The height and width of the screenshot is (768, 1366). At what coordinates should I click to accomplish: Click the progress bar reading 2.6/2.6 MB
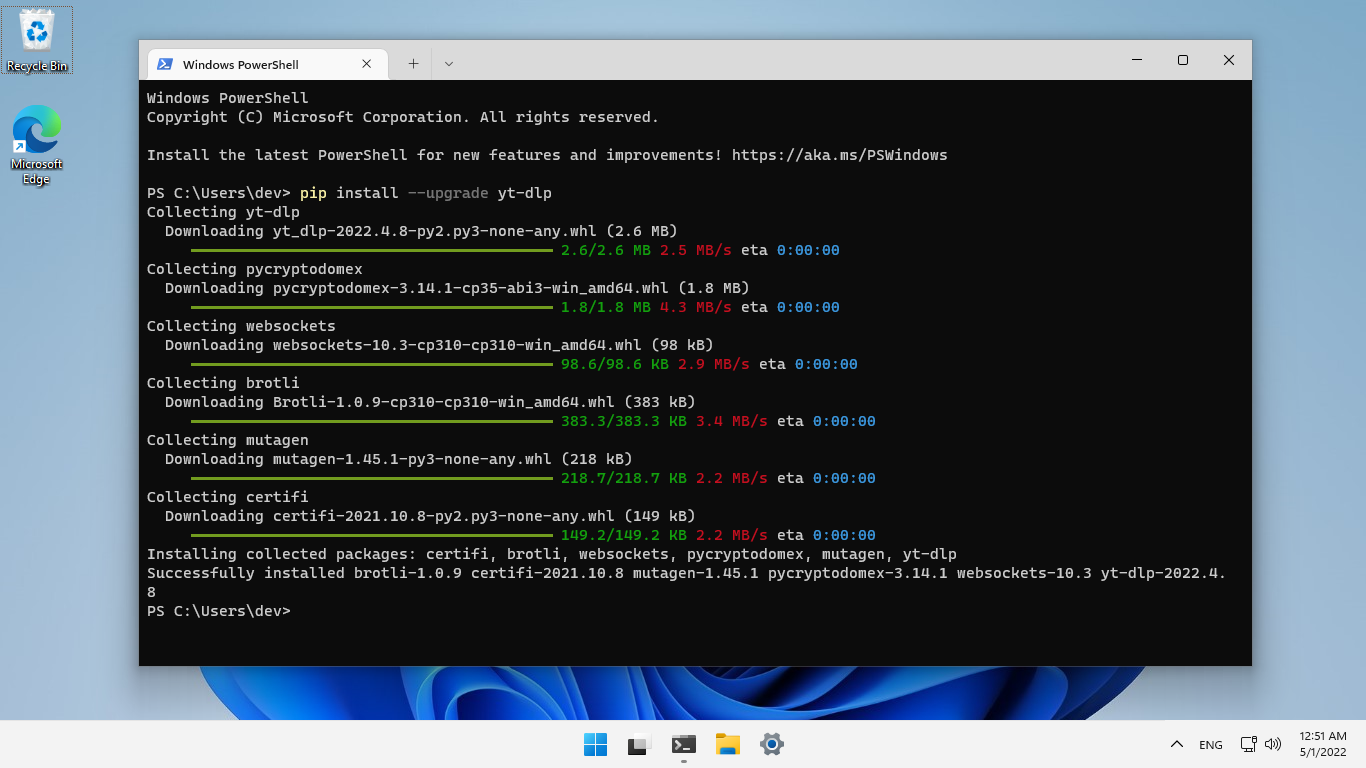pos(372,250)
